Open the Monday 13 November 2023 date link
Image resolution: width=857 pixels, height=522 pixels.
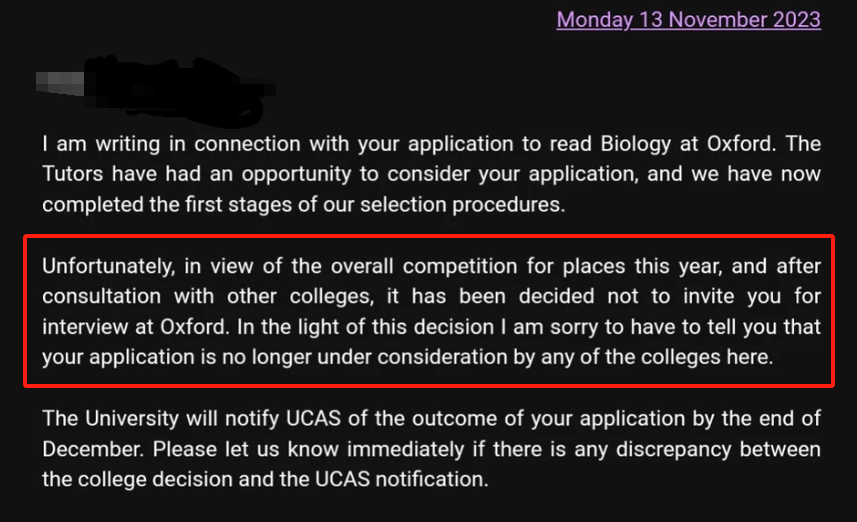[x=688, y=19]
